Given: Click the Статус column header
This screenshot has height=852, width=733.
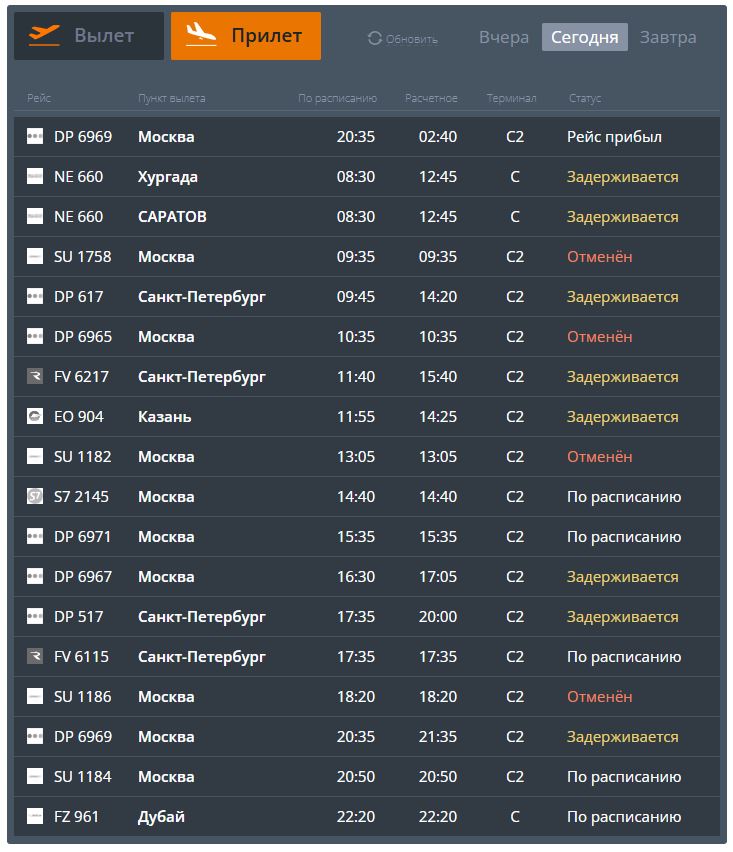Looking at the screenshot, I should (585, 98).
